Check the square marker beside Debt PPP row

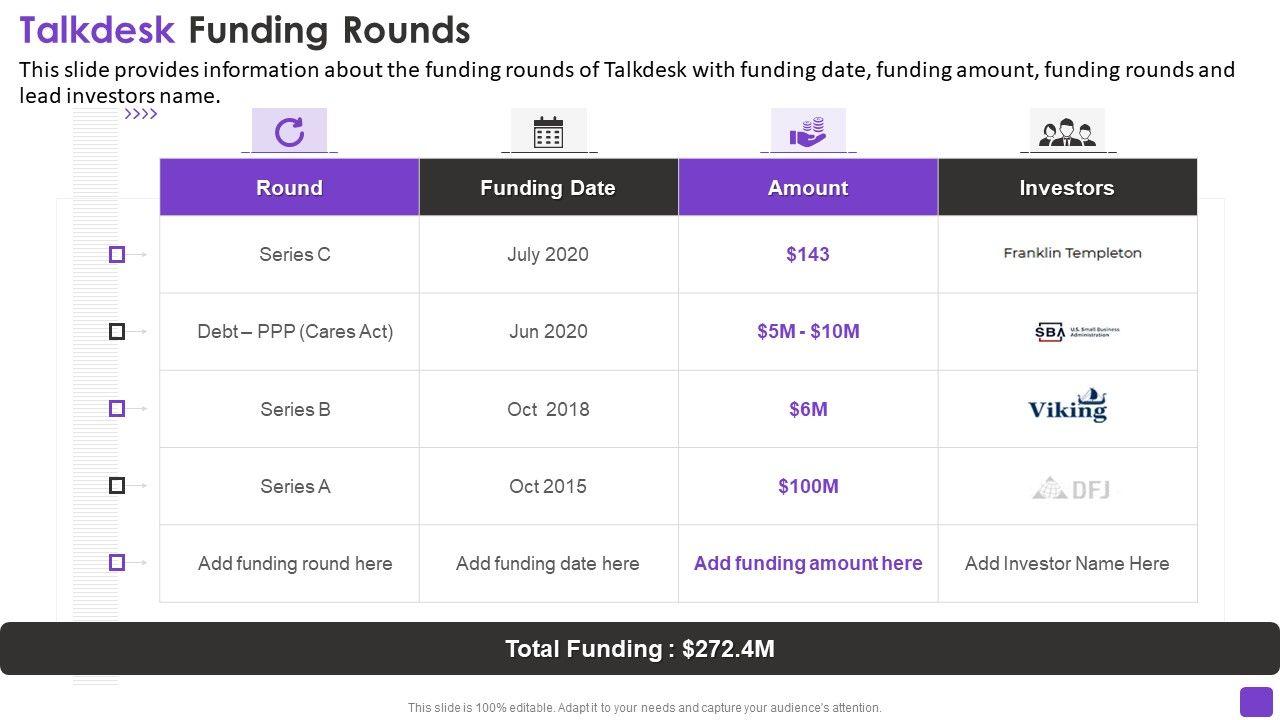point(117,331)
